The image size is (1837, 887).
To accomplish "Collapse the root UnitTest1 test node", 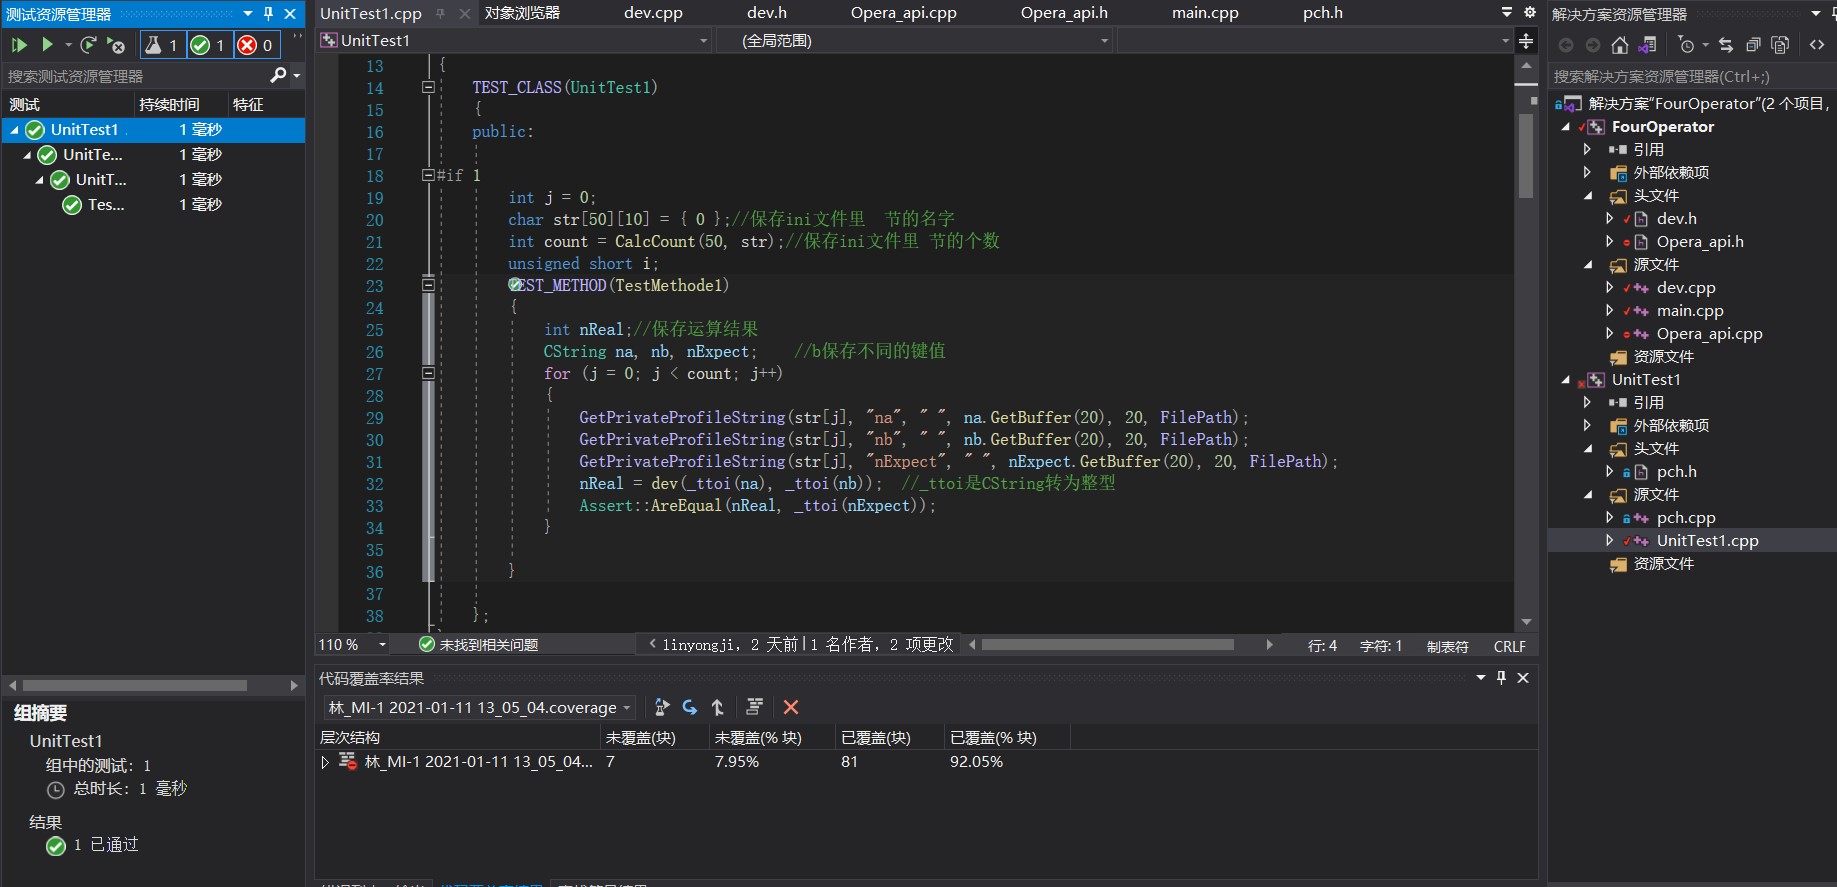I will (x=14, y=130).
